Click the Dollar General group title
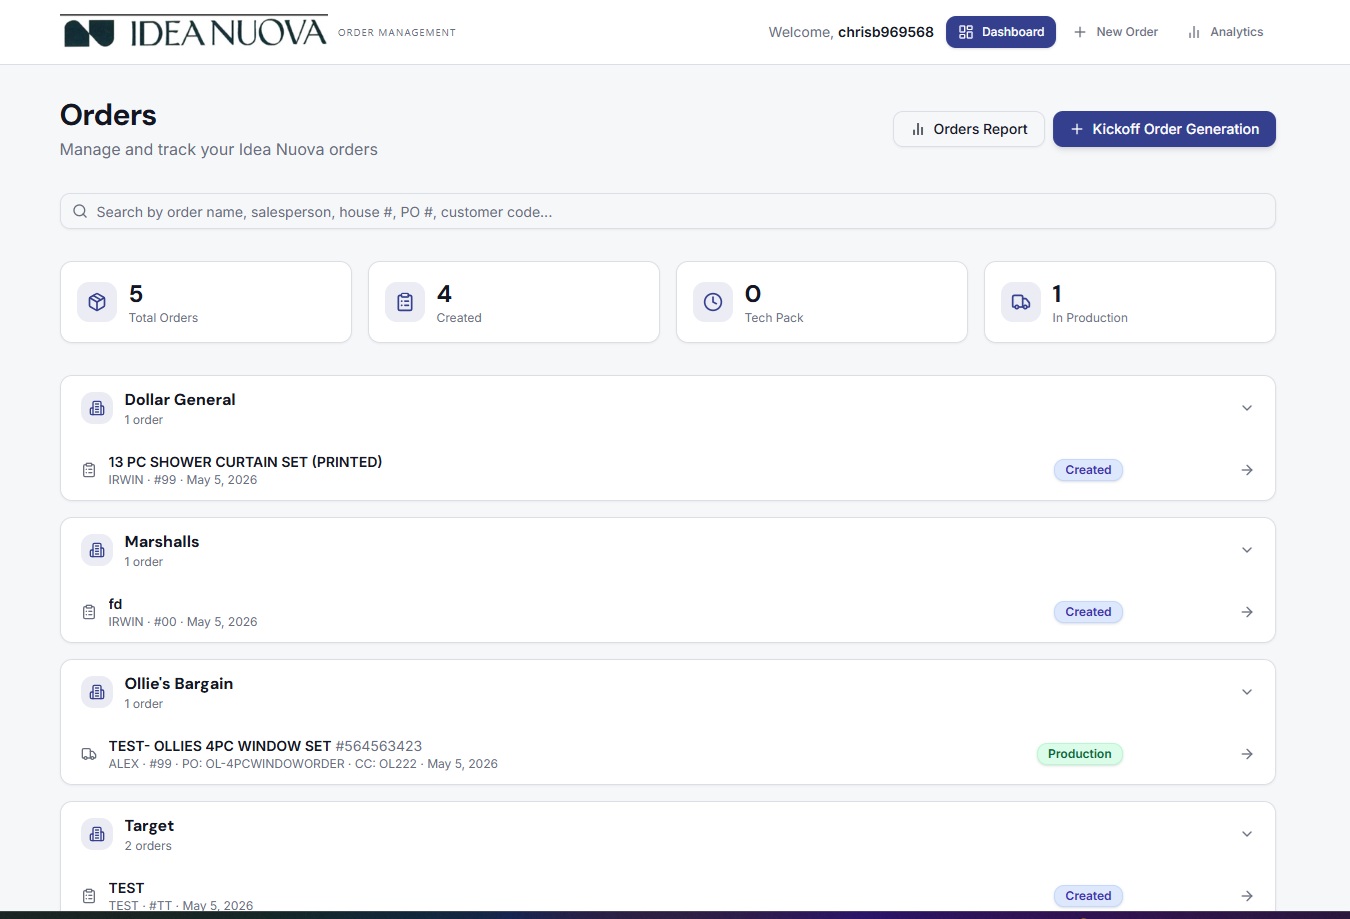The height and width of the screenshot is (919, 1350). [x=180, y=400]
